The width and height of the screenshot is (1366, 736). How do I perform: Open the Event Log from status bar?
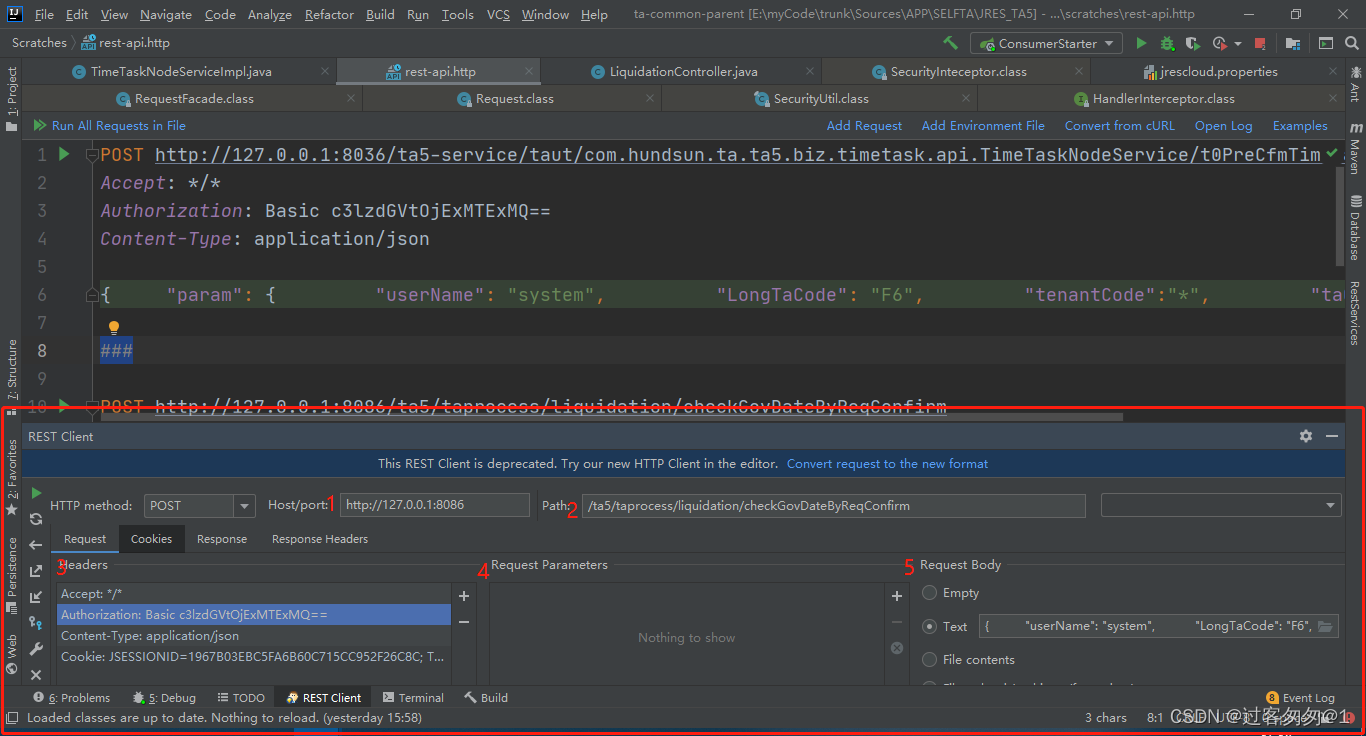[1300, 698]
